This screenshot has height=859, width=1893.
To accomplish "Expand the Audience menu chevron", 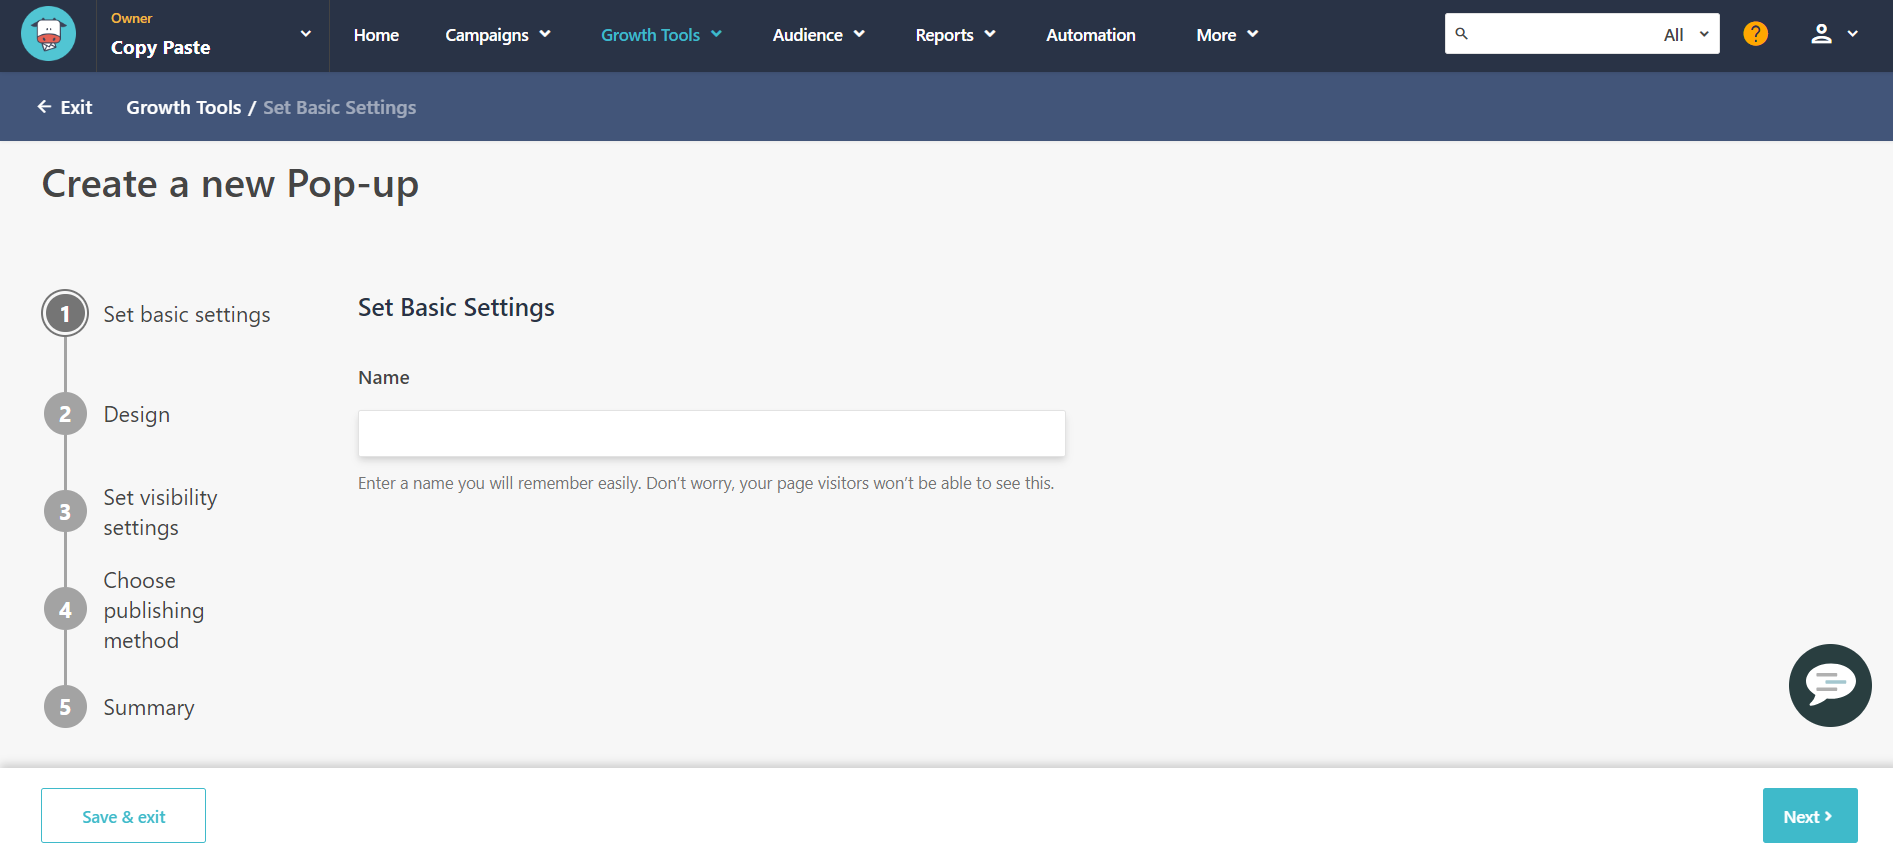I will 859,34.
